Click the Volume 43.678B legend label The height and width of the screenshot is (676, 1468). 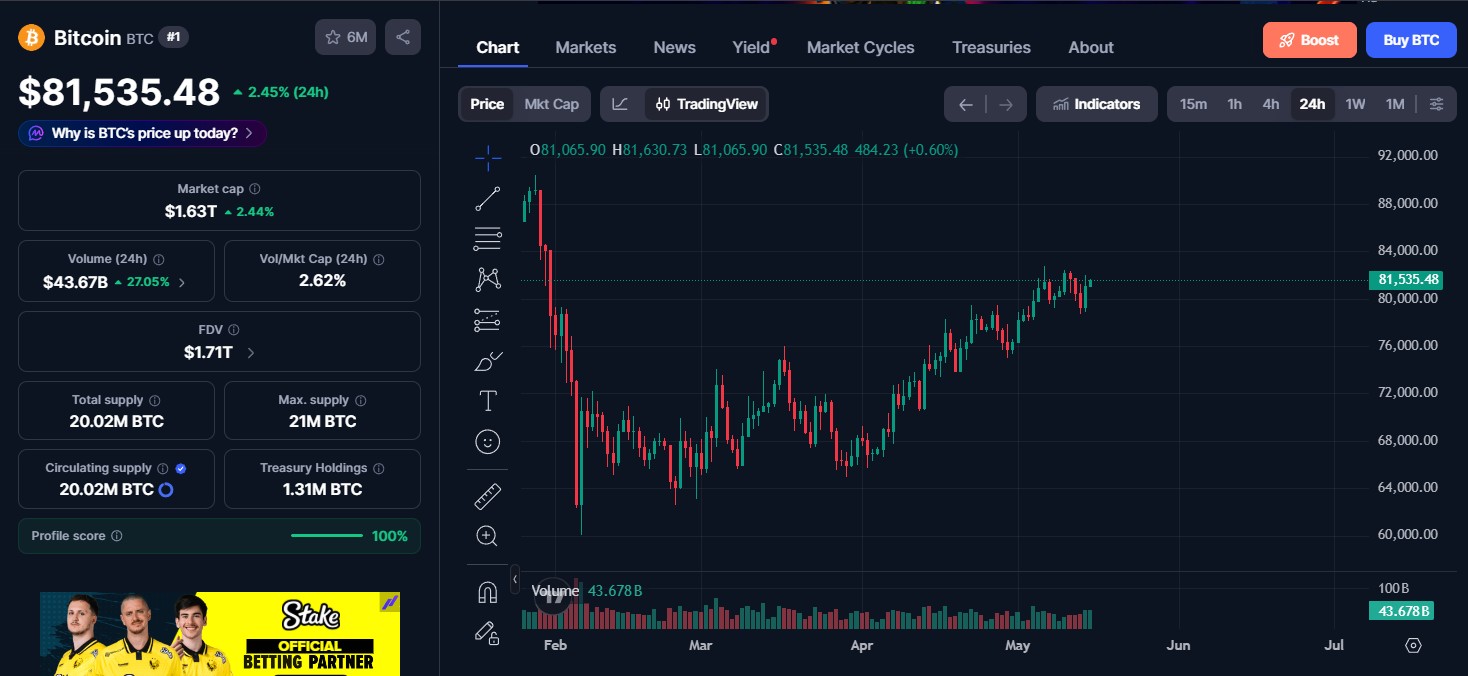(x=586, y=591)
